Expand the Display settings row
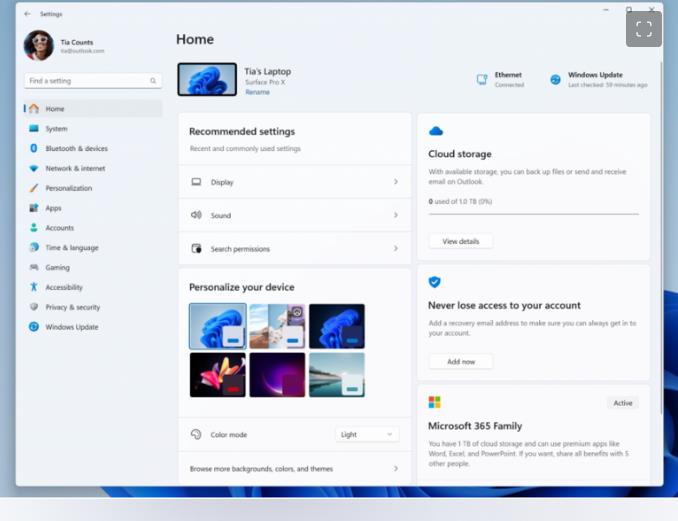 295,182
